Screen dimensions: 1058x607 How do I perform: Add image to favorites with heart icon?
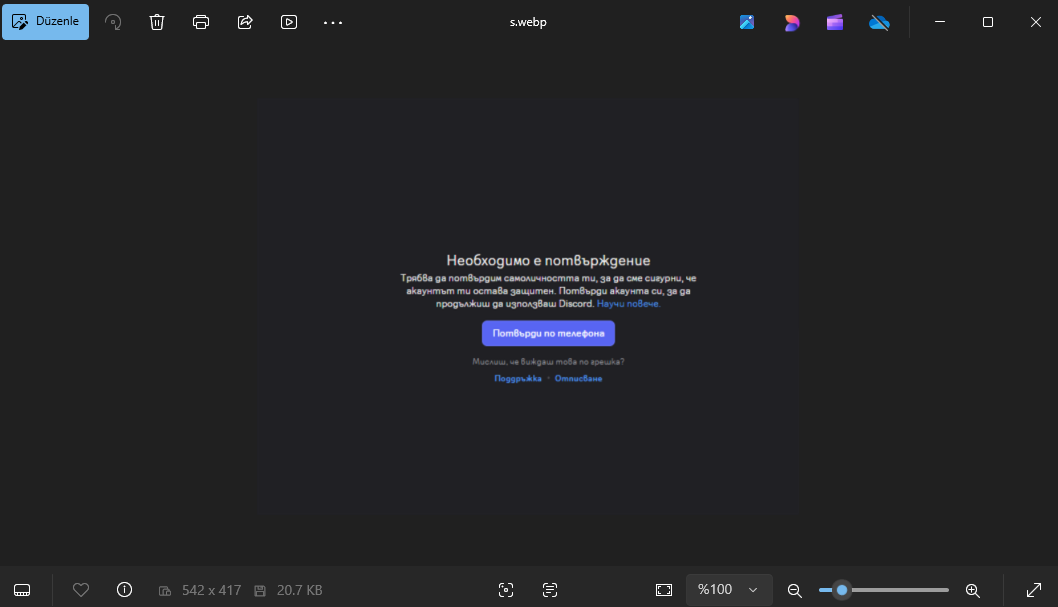[81, 590]
